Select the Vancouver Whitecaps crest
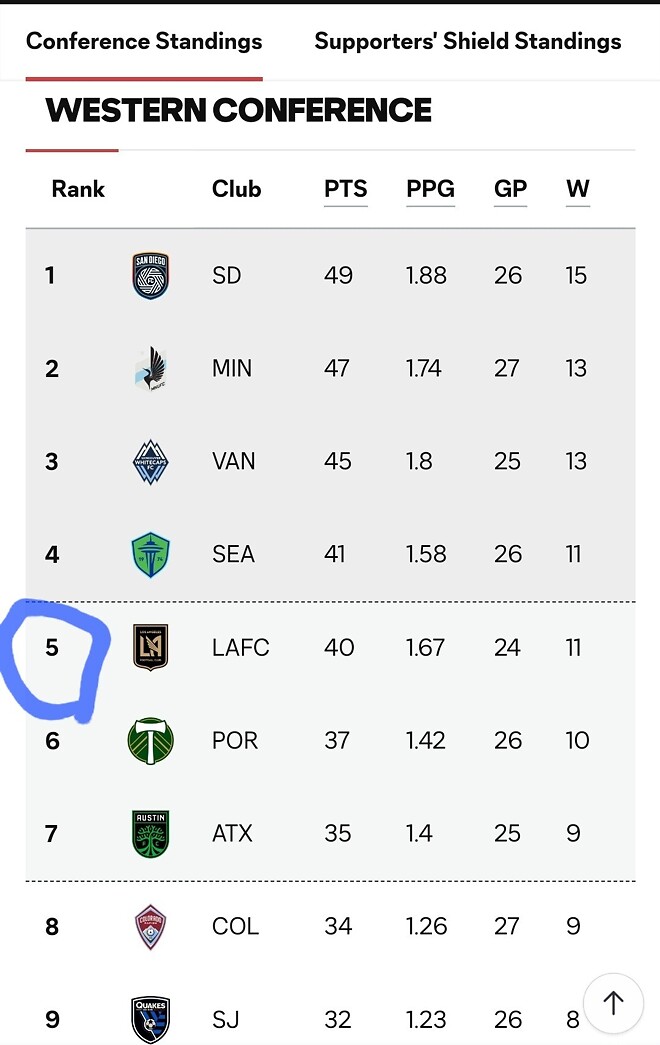The image size is (660, 1045). pyautogui.click(x=151, y=462)
